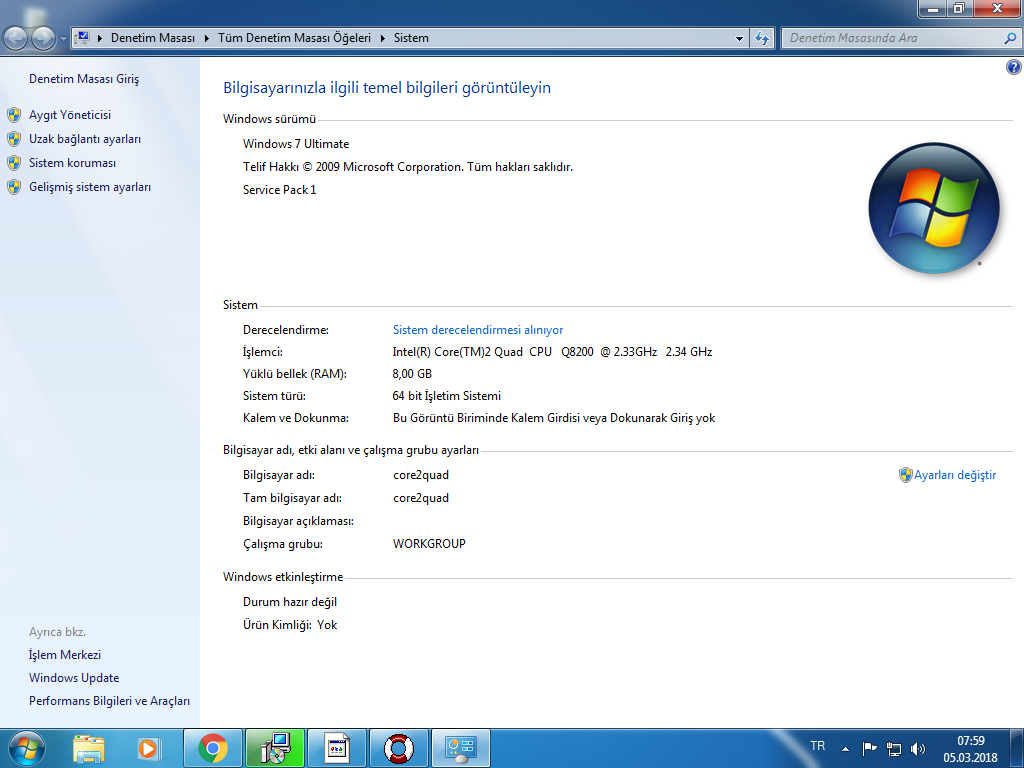This screenshot has width=1024, height=768.
Task: Click the installer icon on green taskbar button
Action: coord(275,748)
